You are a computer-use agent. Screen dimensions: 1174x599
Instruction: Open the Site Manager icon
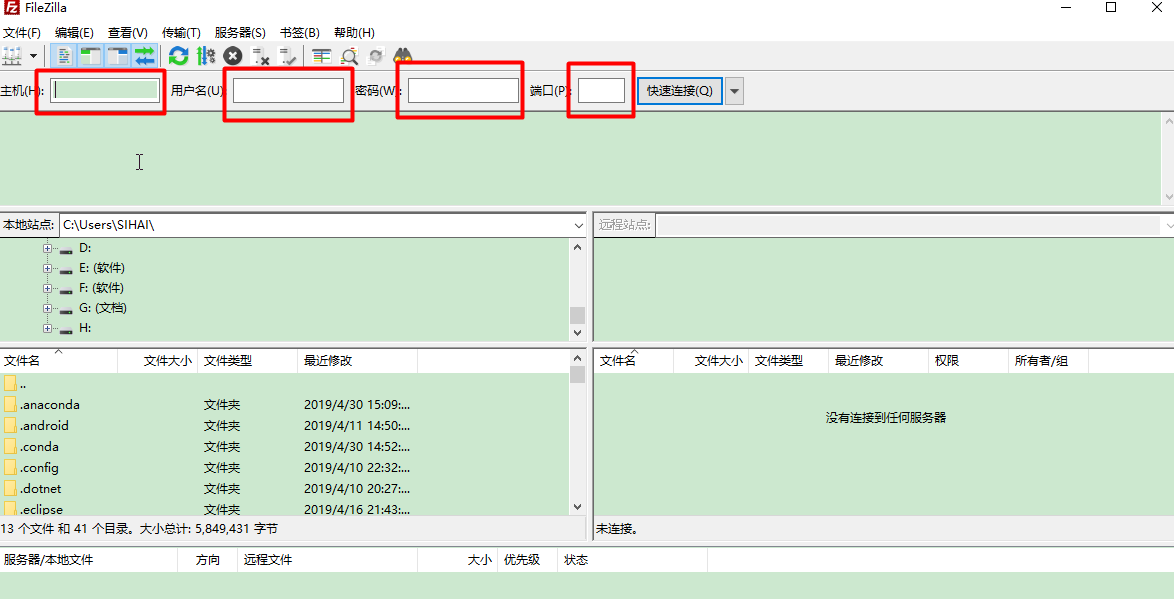pos(12,55)
